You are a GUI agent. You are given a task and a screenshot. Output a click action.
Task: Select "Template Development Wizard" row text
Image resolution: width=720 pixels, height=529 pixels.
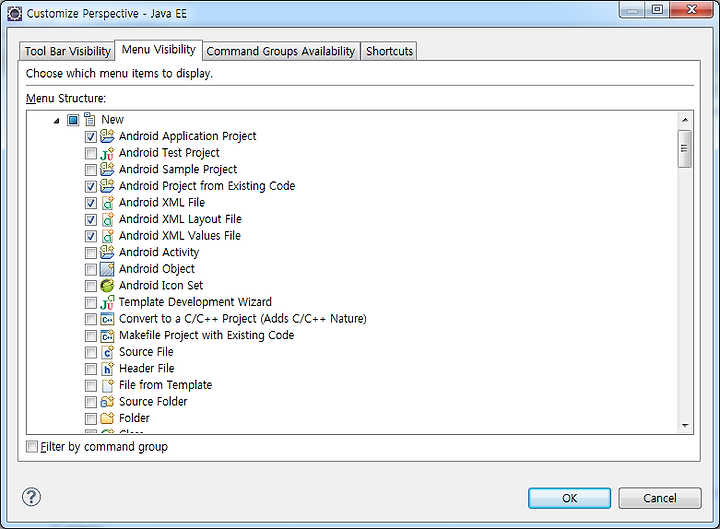(x=195, y=302)
